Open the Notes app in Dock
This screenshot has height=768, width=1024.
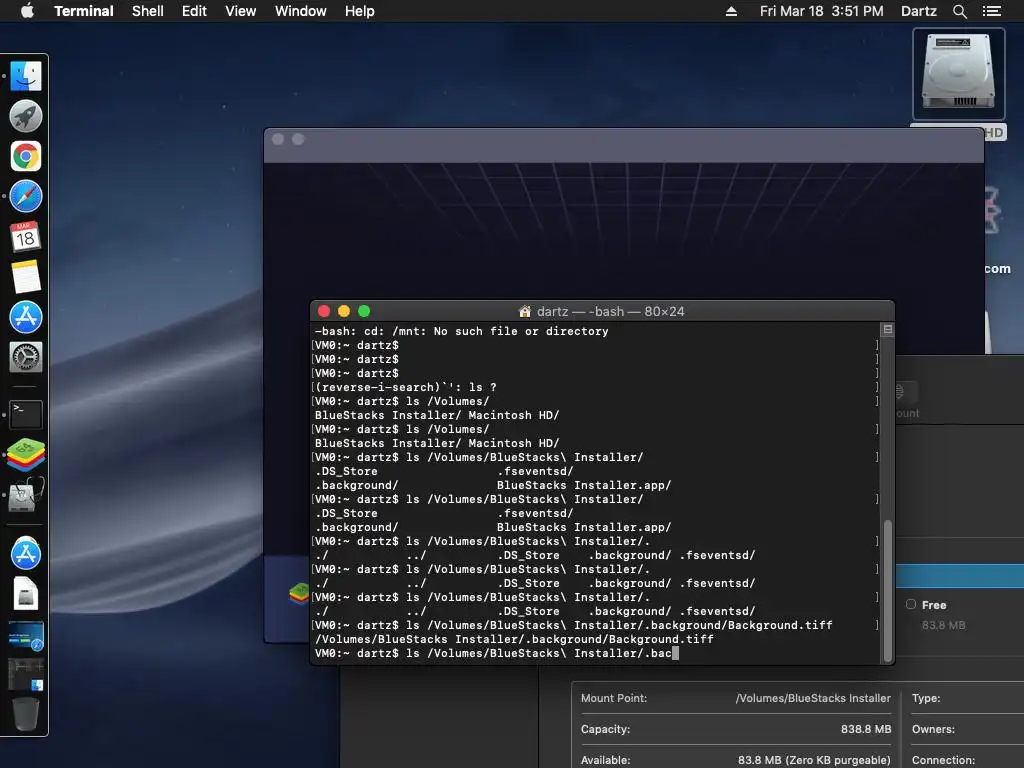[26, 277]
